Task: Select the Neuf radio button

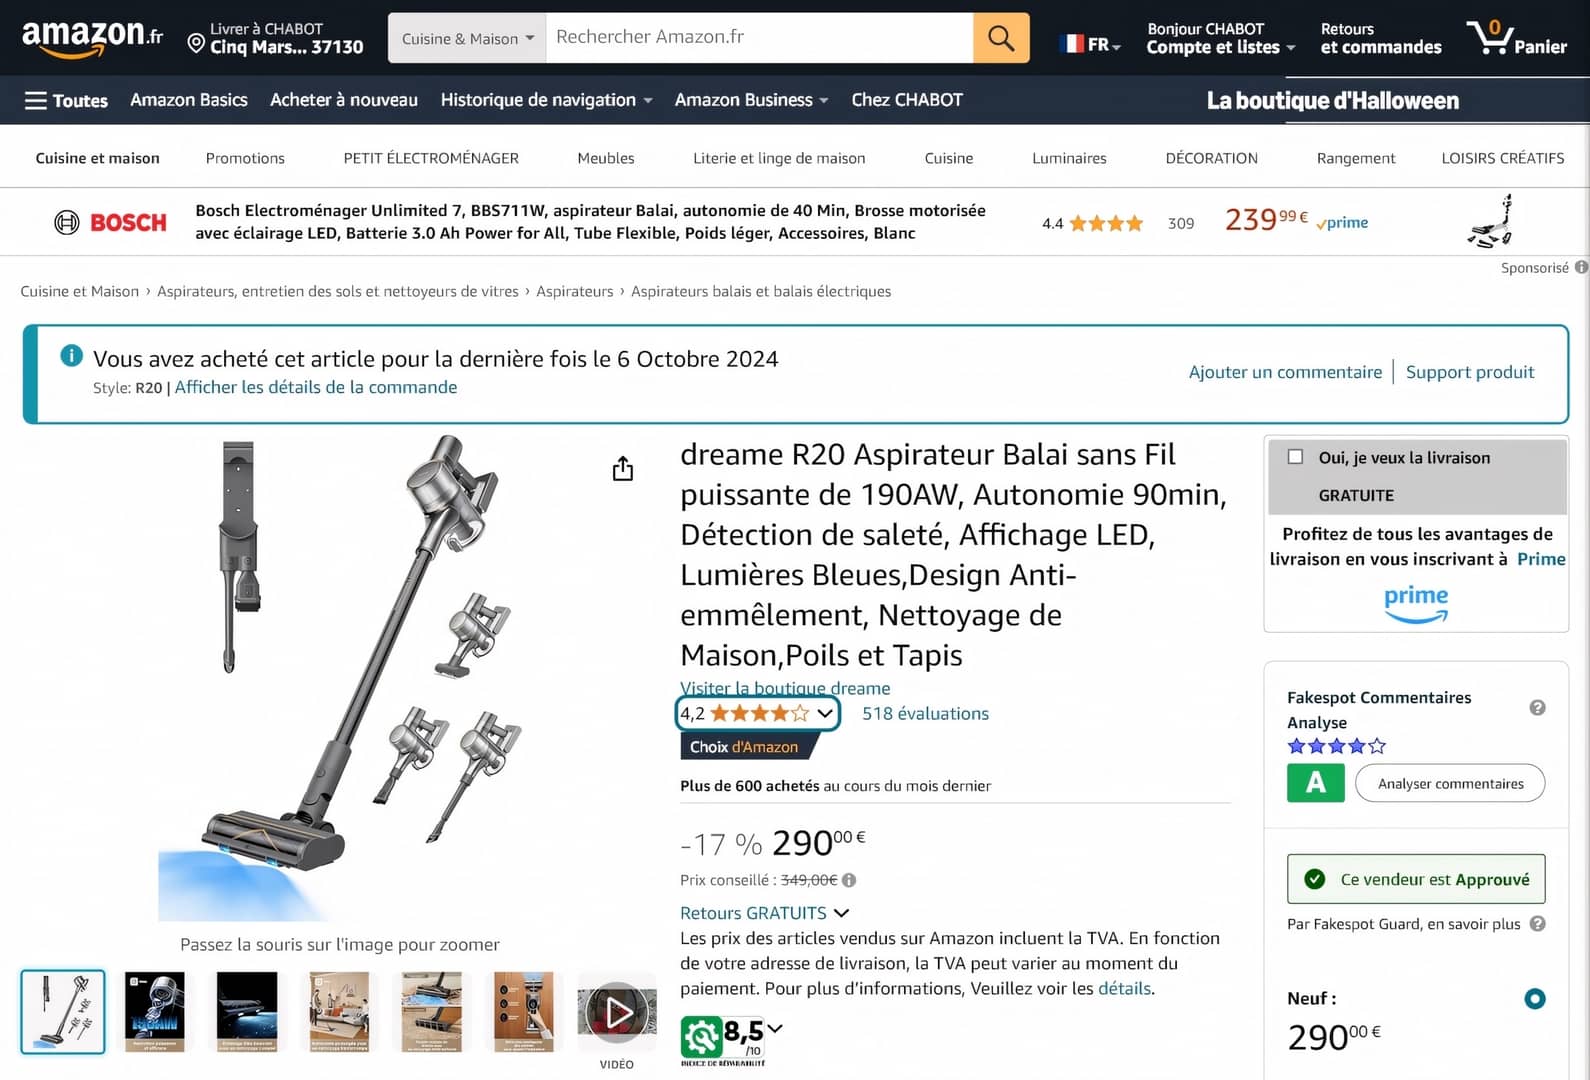Action: pos(1535,998)
